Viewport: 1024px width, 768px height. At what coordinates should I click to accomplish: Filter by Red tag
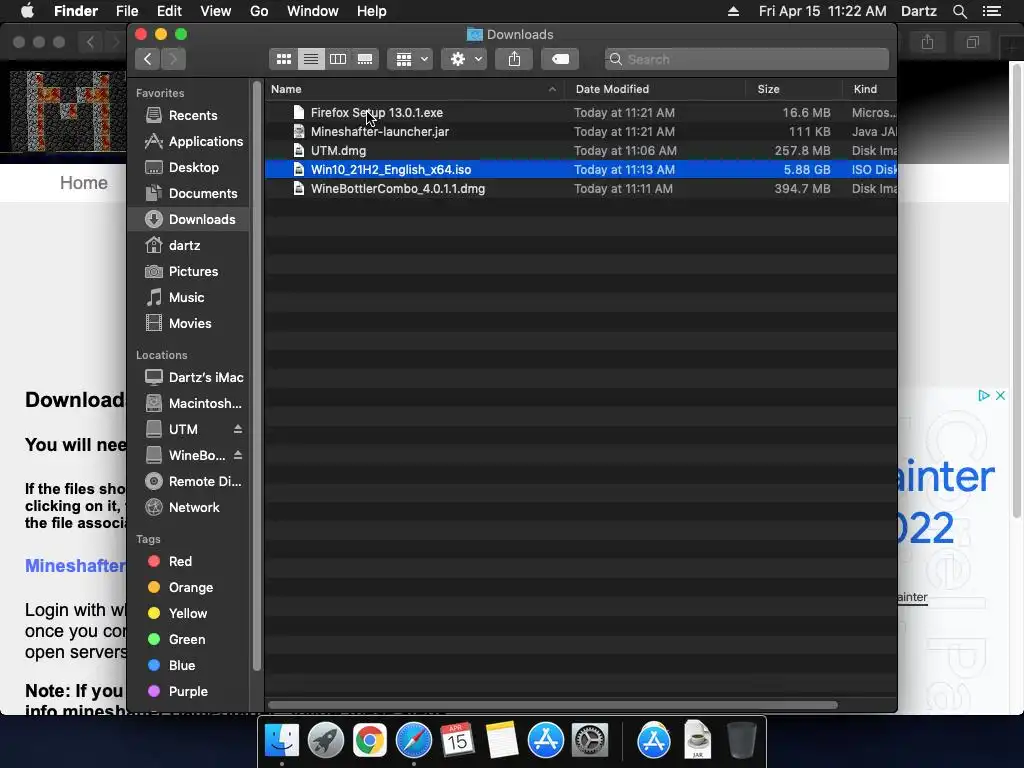pyautogui.click(x=188, y=562)
